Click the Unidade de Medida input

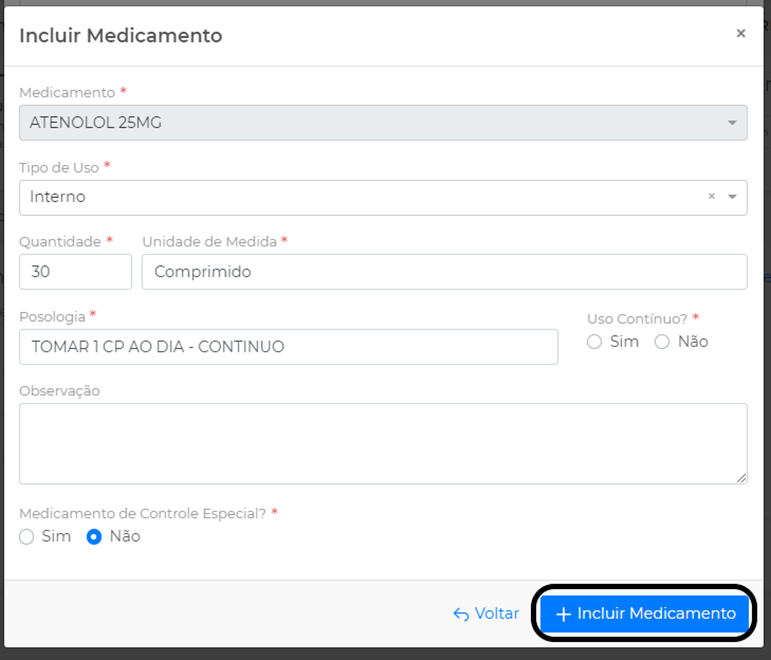coord(444,272)
